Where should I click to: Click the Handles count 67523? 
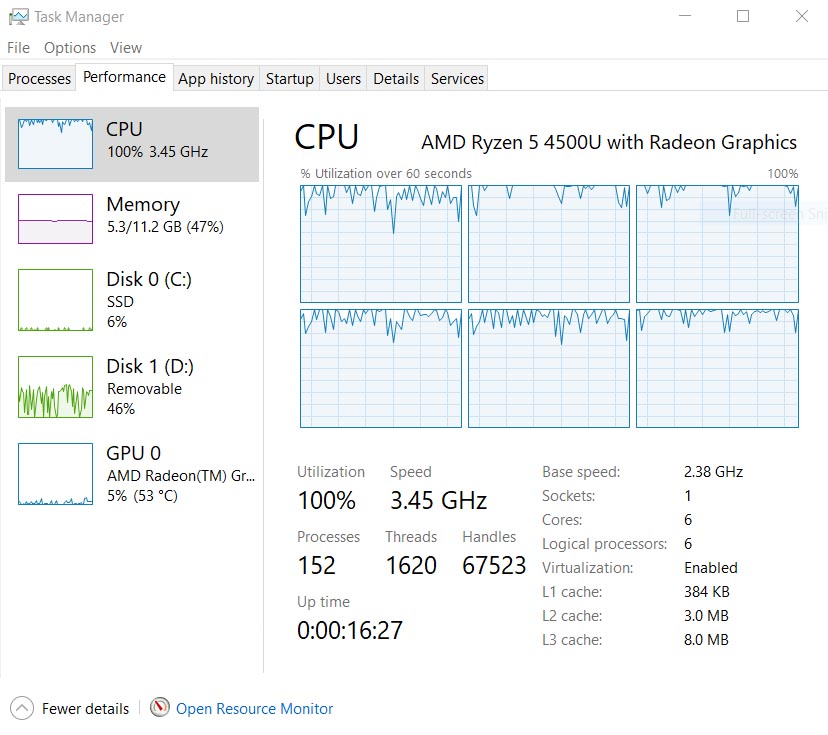click(494, 566)
